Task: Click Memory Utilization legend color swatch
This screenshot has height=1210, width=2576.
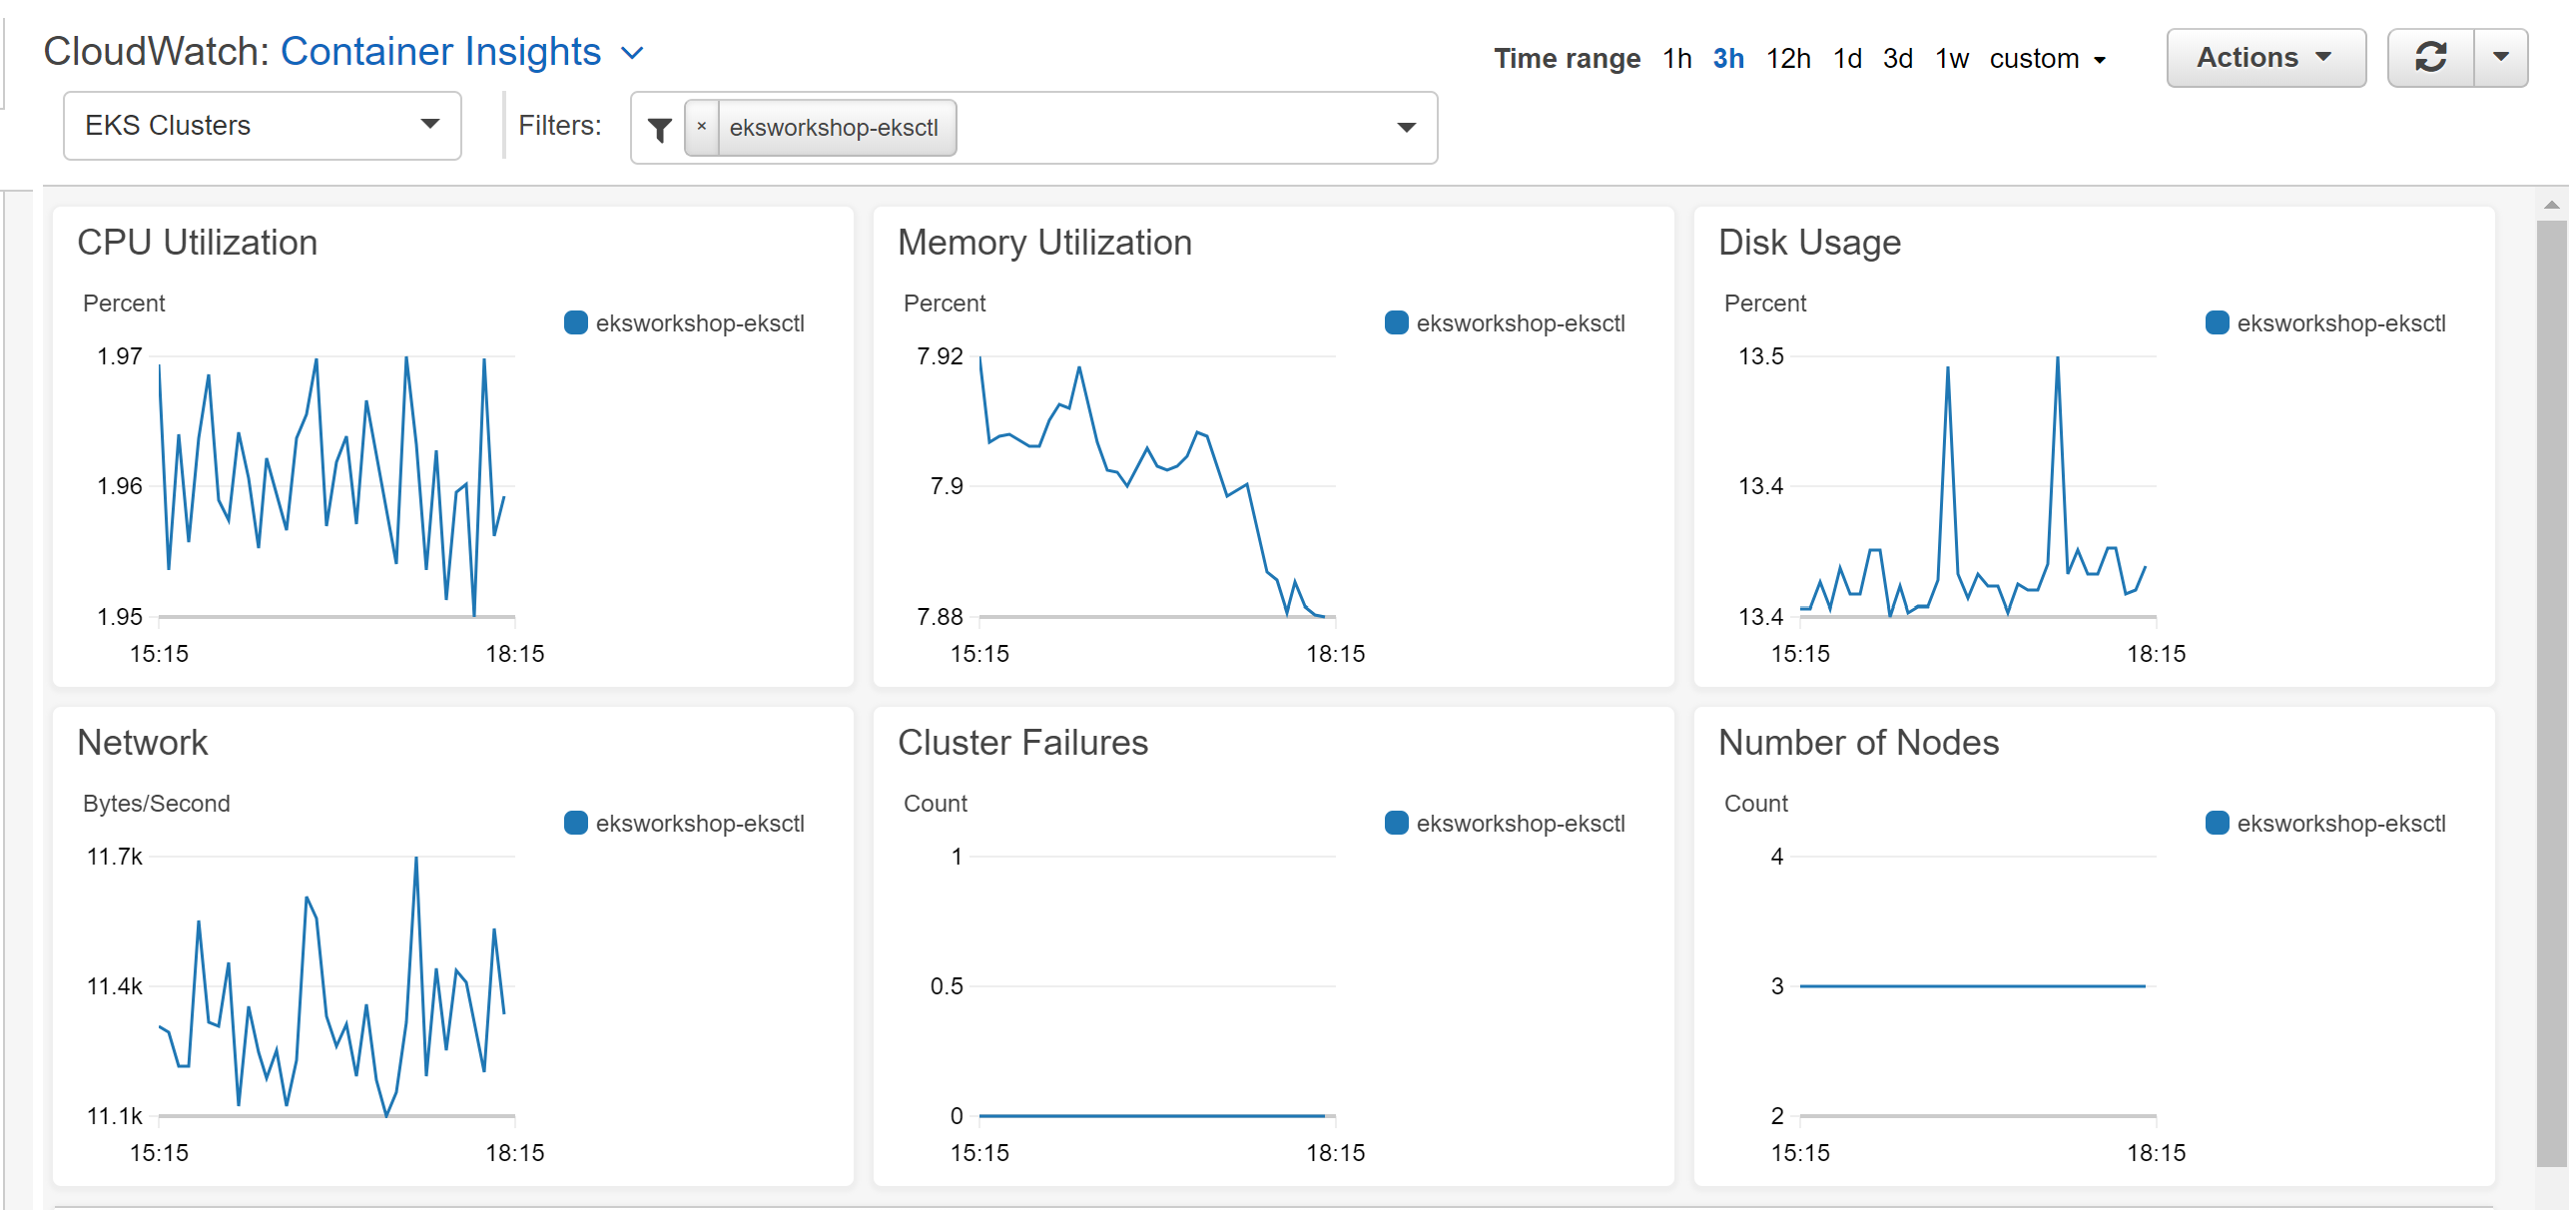Action: click(x=1396, y=322)
